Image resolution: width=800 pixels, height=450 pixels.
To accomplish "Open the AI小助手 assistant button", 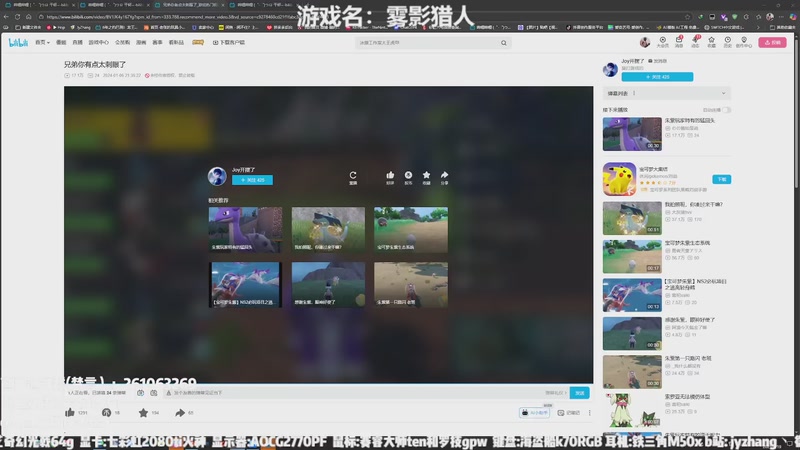I will [534, 412].
